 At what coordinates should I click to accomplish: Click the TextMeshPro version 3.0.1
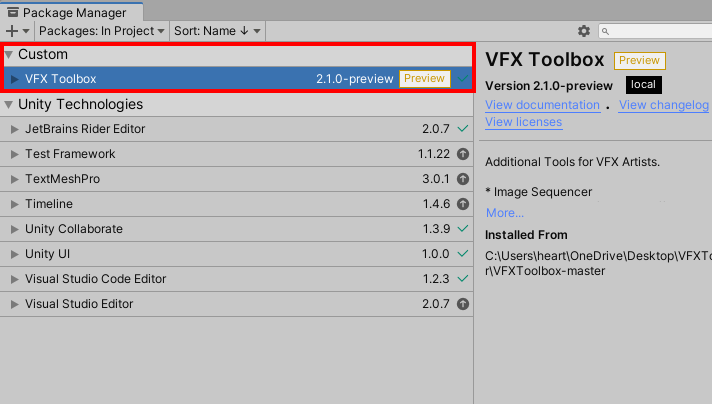point(436,179)
